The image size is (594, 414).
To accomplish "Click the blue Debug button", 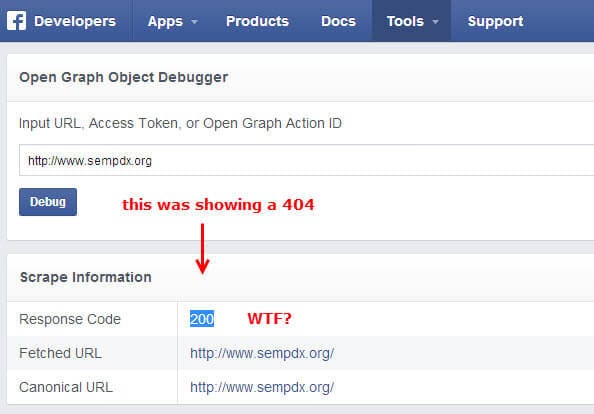I will tap(48, 202).
